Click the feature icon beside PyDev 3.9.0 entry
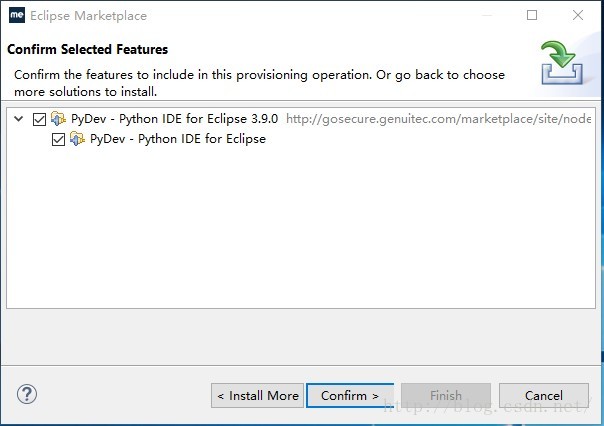604x426 pixels. 59,118
